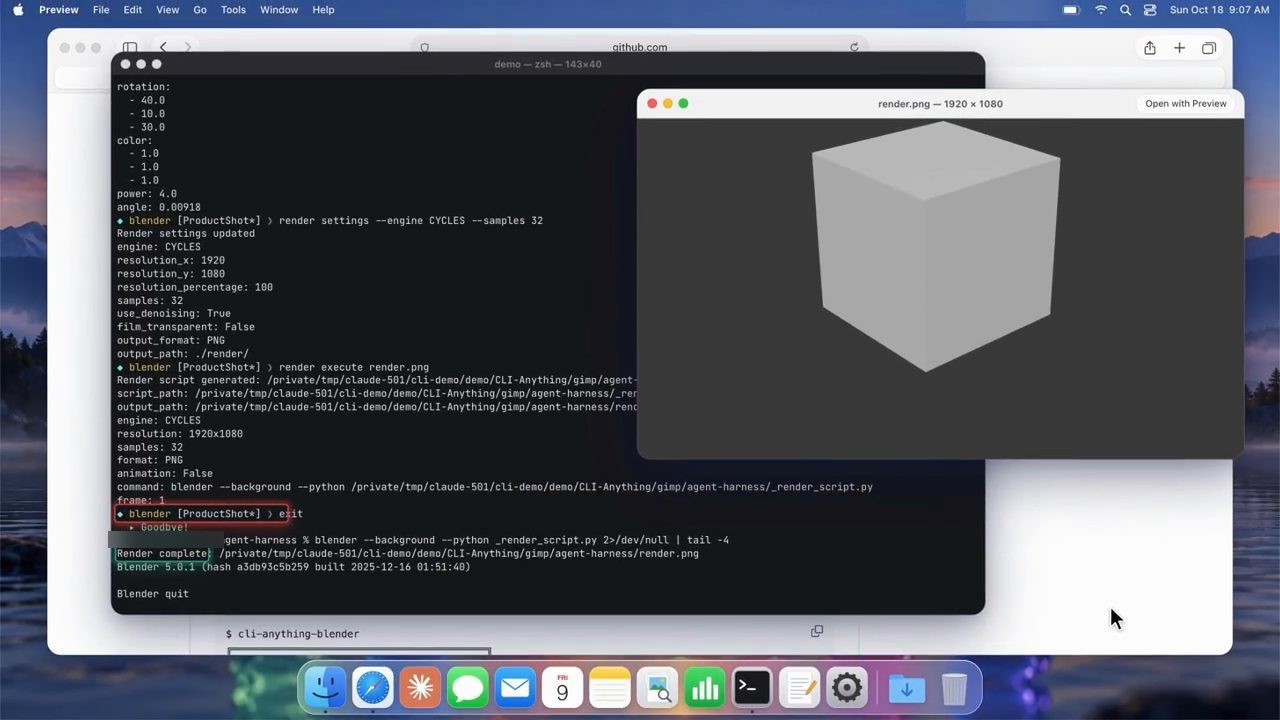Open System Settings from the dock

(x=847, y=688)
